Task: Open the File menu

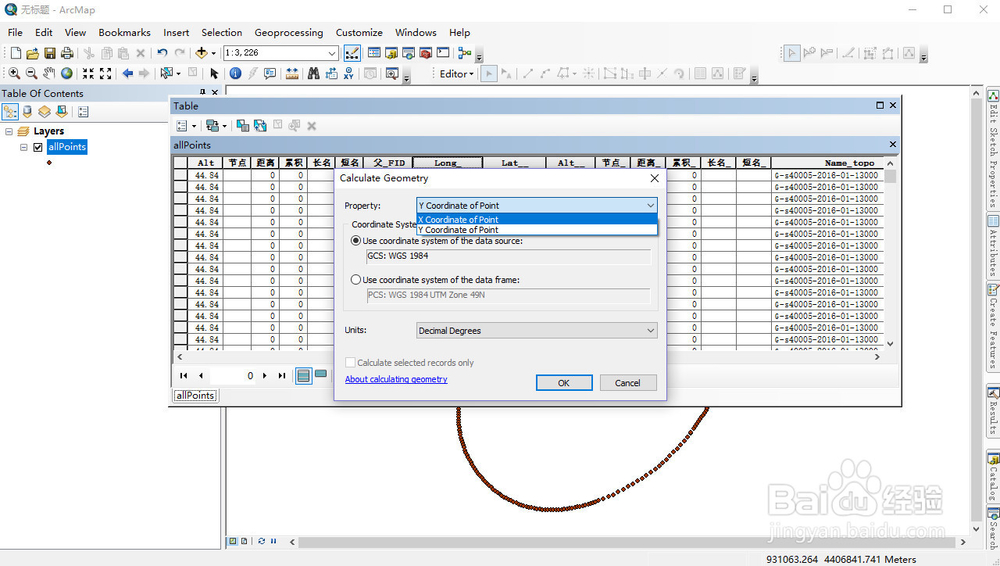Action: [15, 33]
